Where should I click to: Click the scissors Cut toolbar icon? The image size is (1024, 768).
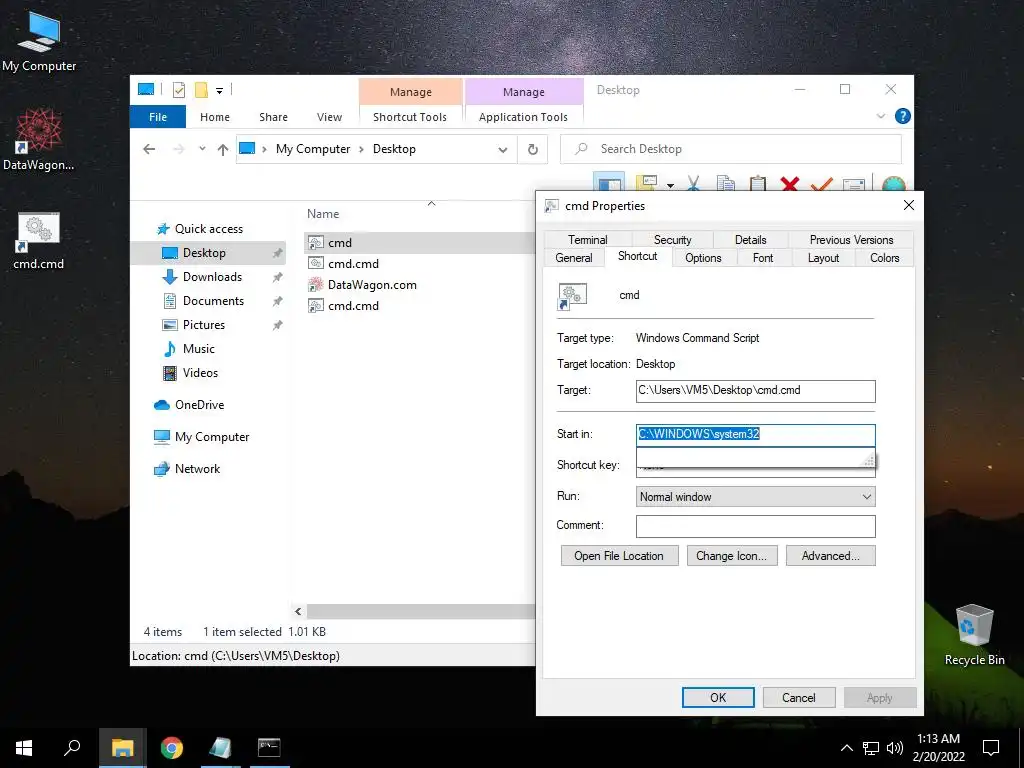click(694, 183)
